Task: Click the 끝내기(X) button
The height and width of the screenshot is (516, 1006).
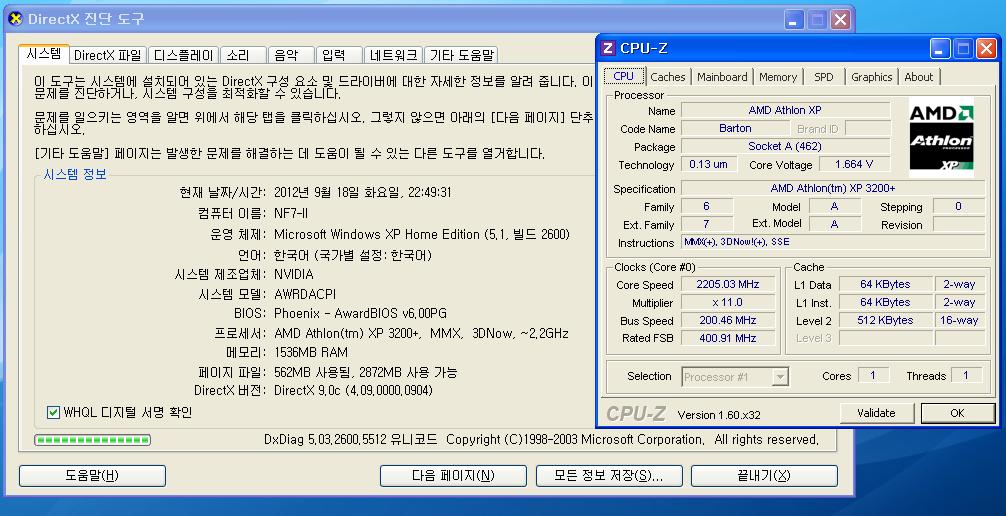Action: (x=764, y=476)
